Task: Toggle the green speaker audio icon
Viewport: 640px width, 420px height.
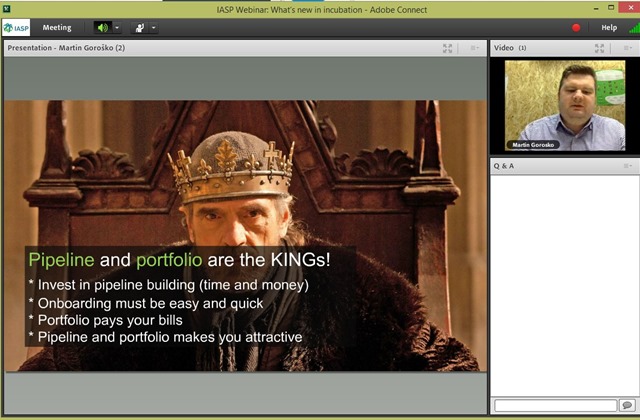Action: (102, 28)
